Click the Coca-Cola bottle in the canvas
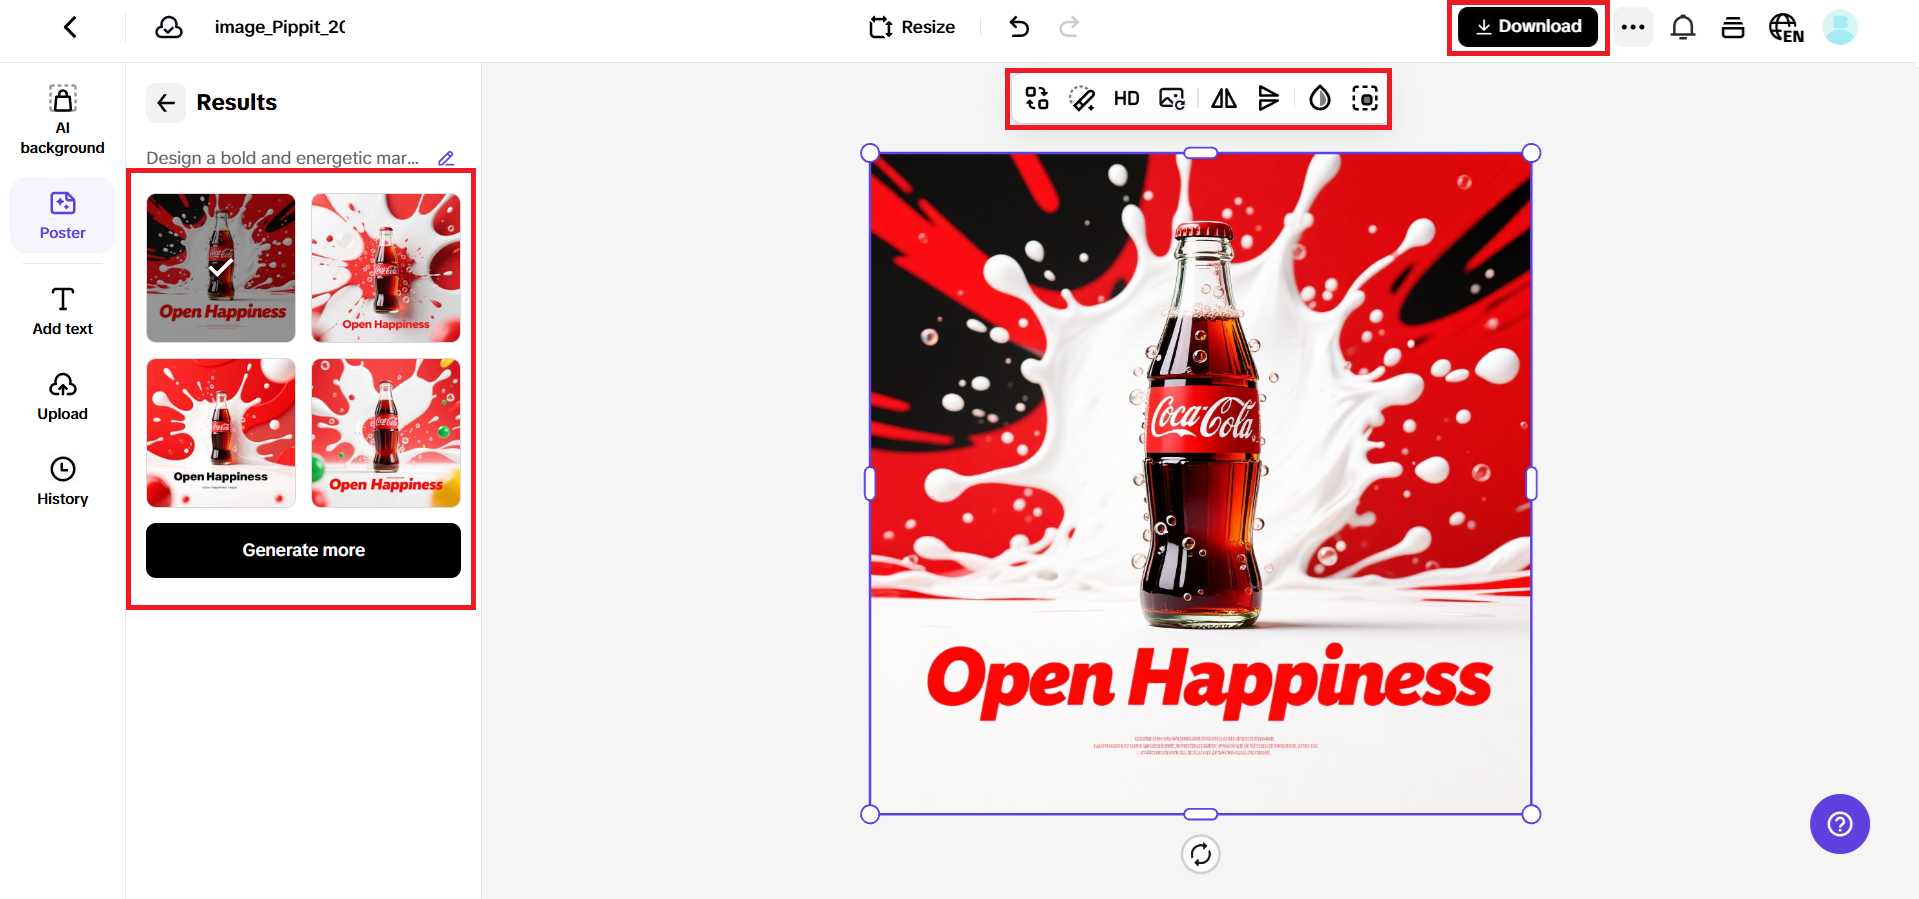This screenshot has width=1919, height=899. click(1201, 425)
